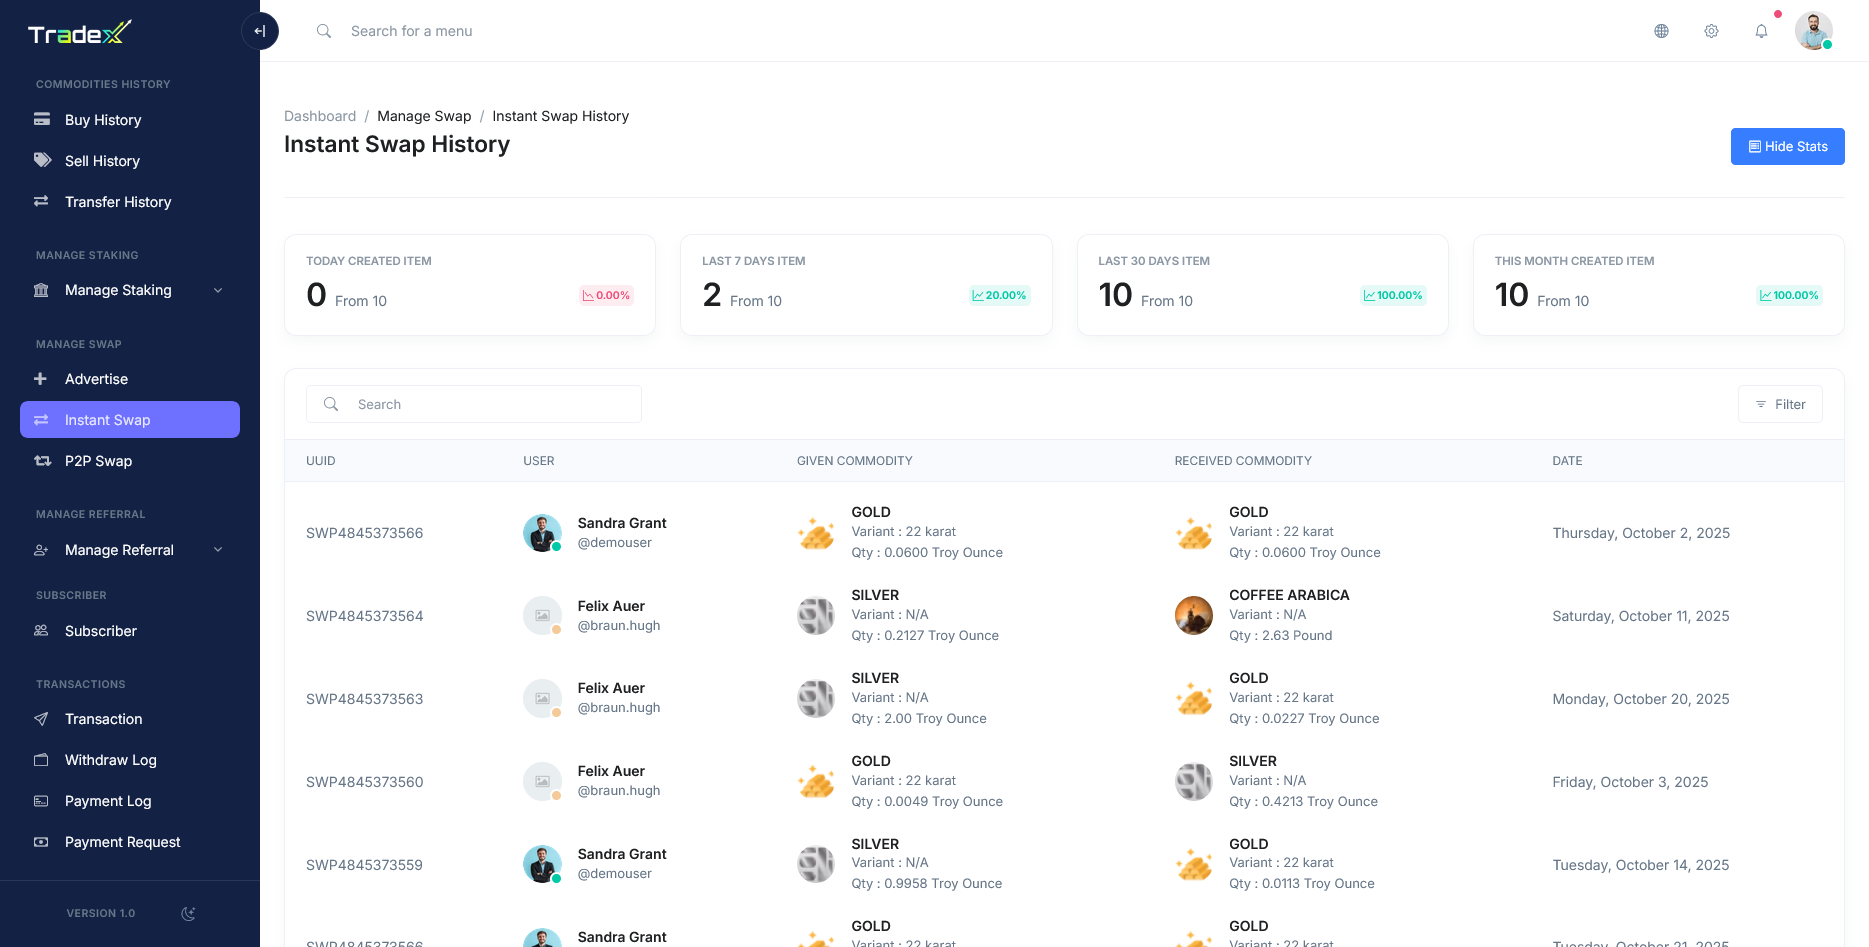Image resolution: width=1869 pixels, height=947 pixels.
Task: Toggle dark mode moon icon
Action: 188,913
